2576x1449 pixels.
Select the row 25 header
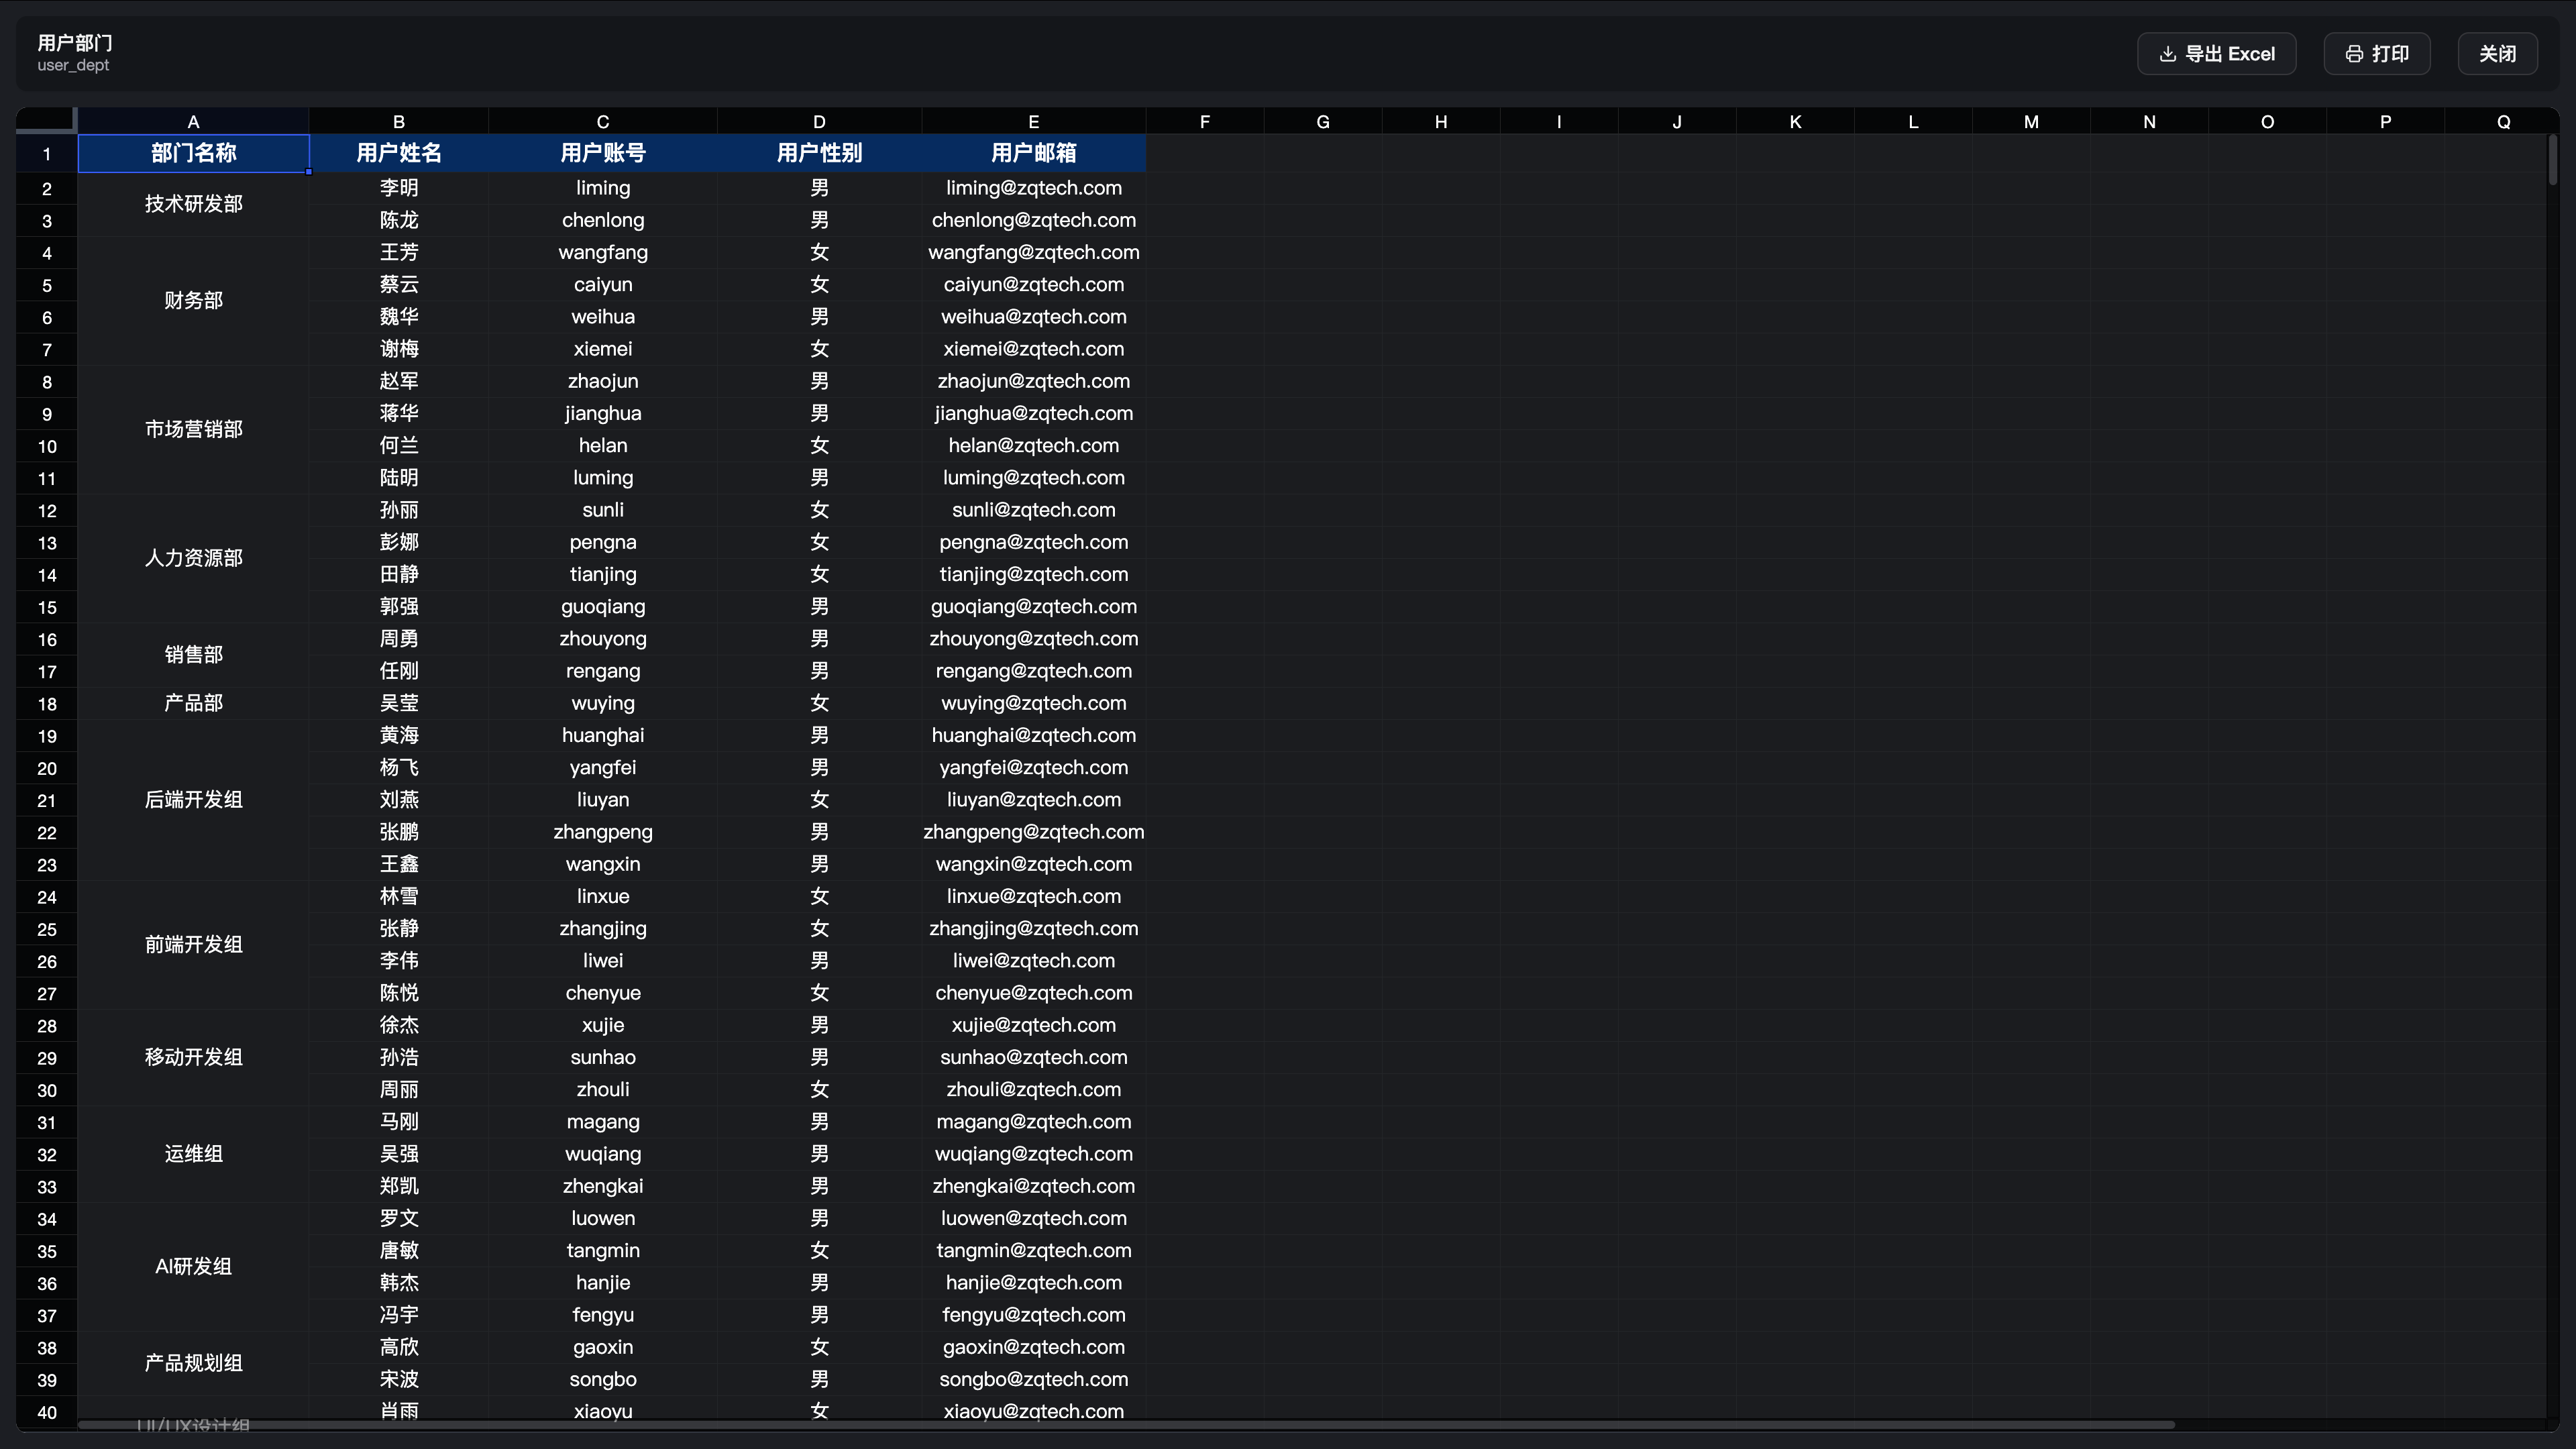(x=47, y=929)
